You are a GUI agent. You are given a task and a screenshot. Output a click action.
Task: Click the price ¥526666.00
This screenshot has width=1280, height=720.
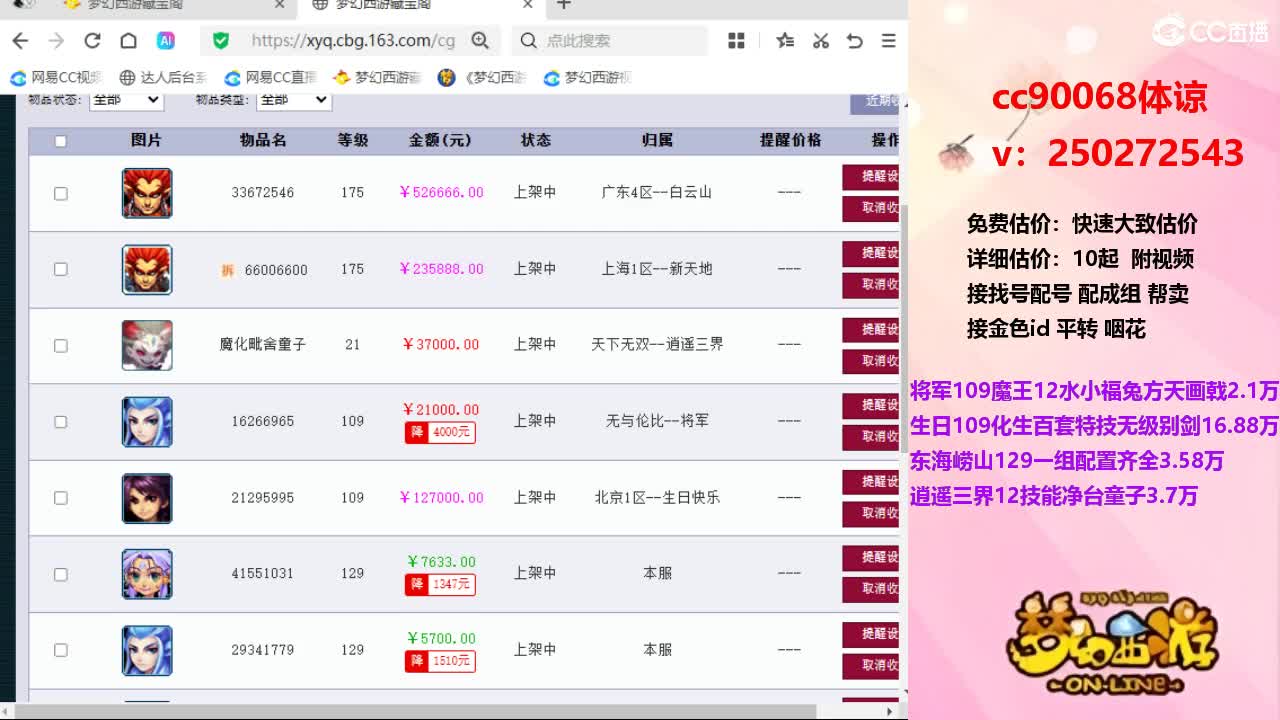pyautogui.click(x=441, y=192)
